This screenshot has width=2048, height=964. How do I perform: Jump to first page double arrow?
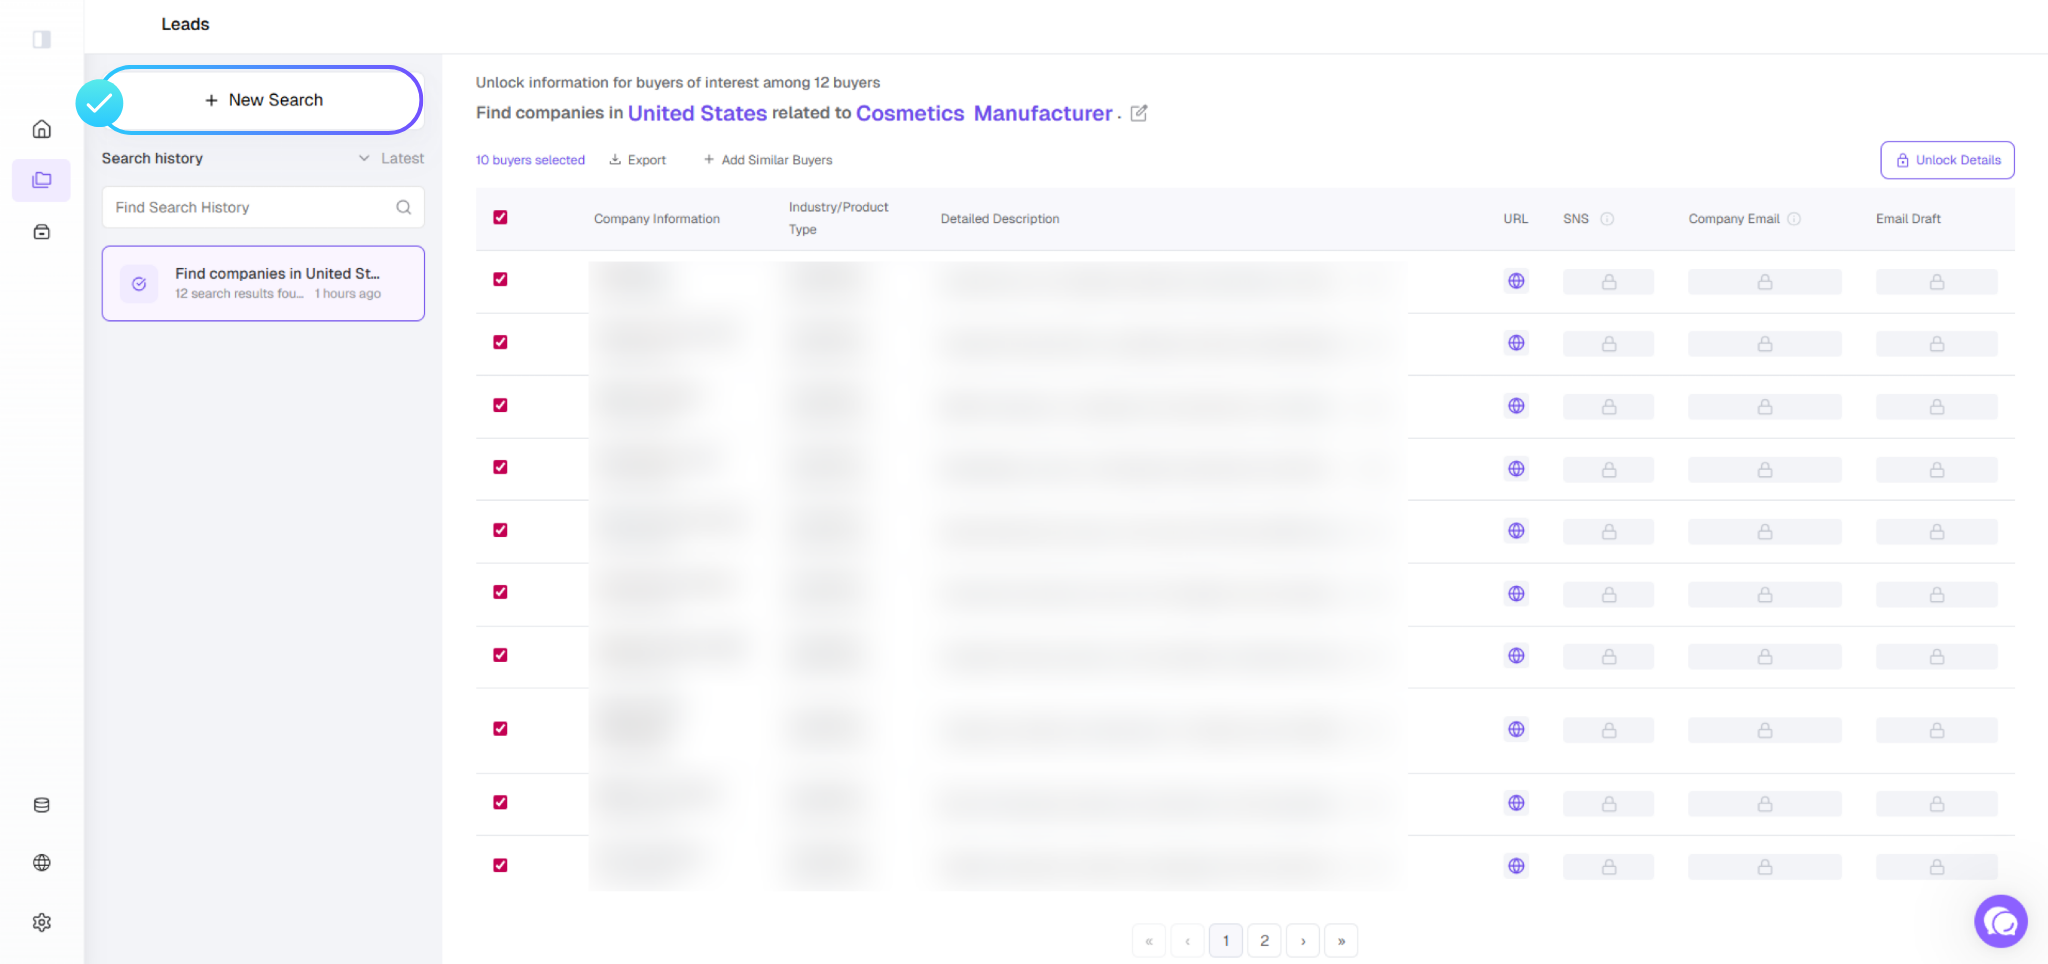tap(1149, 941)
